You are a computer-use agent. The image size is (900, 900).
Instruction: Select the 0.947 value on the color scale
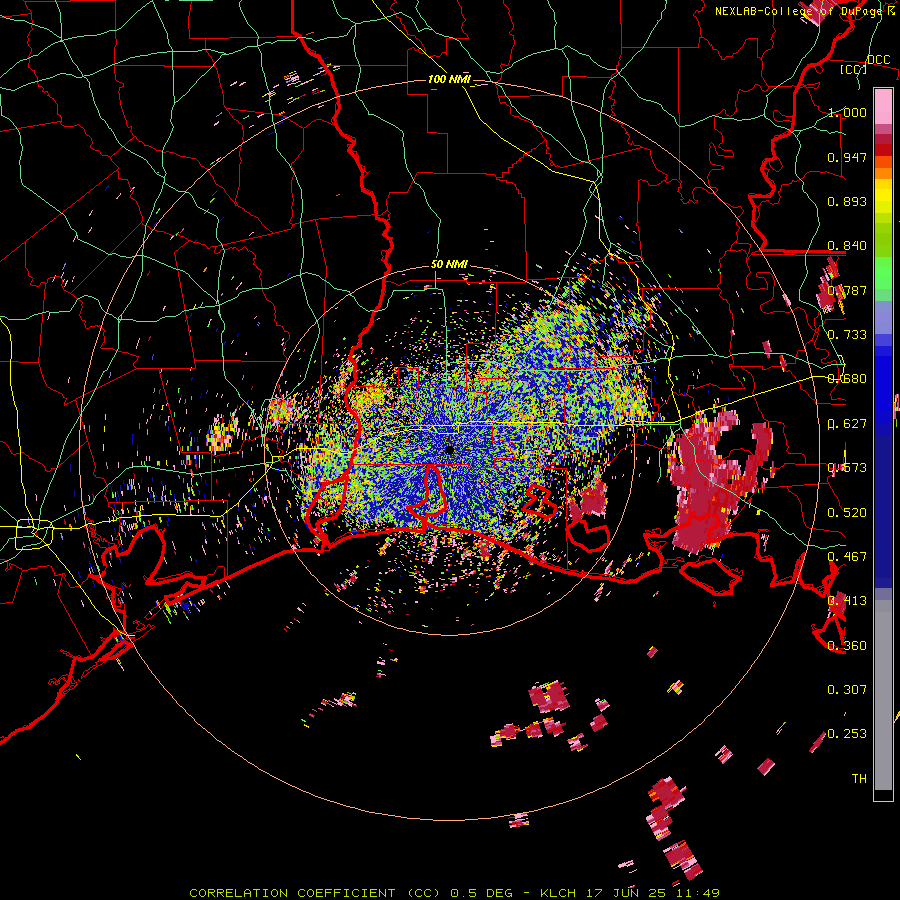click(x=847, y=157)
